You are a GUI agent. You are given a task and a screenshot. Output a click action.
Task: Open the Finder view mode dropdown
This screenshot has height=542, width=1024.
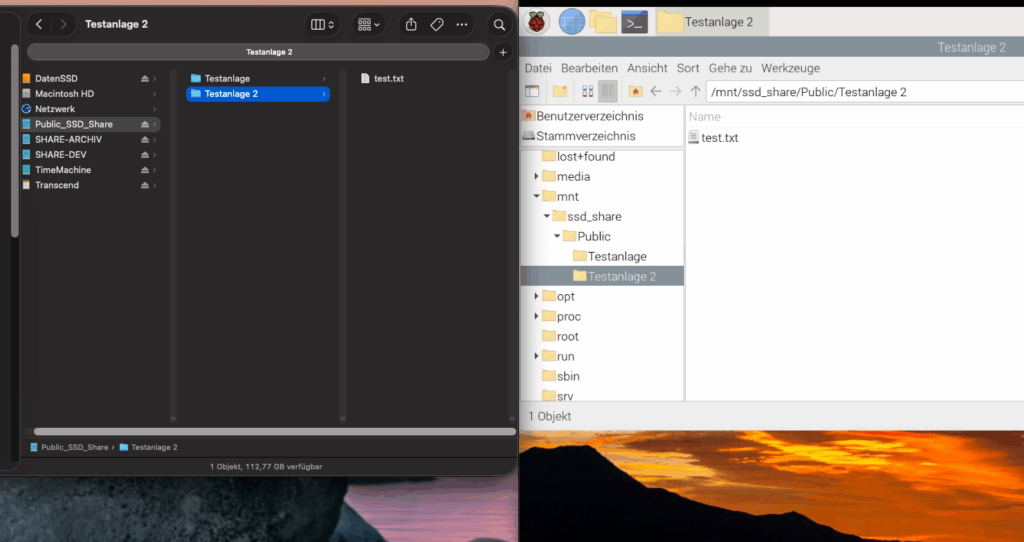click(x=323, y=24)
